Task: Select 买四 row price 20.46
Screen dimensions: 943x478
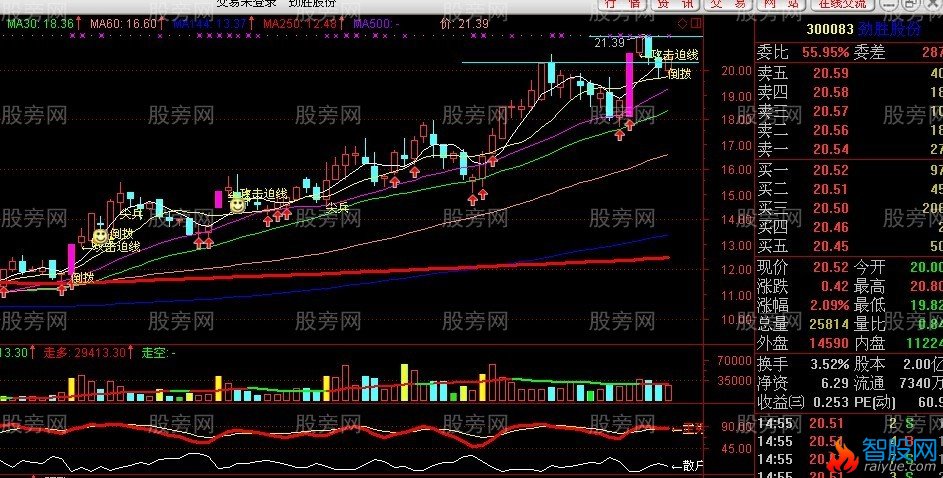Action: pyautogui.click(x=831, y=227)
